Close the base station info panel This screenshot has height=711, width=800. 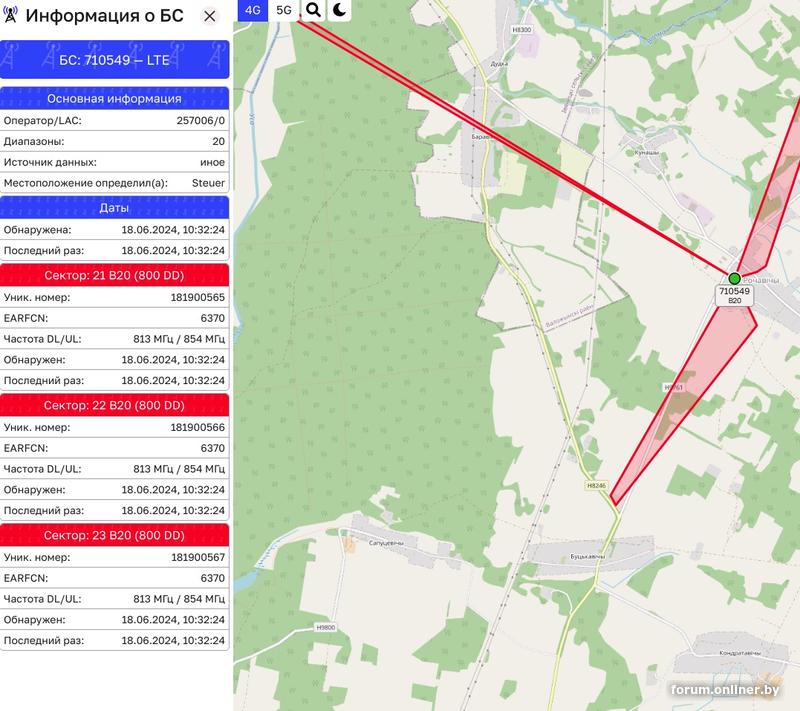tap(210, 16)
